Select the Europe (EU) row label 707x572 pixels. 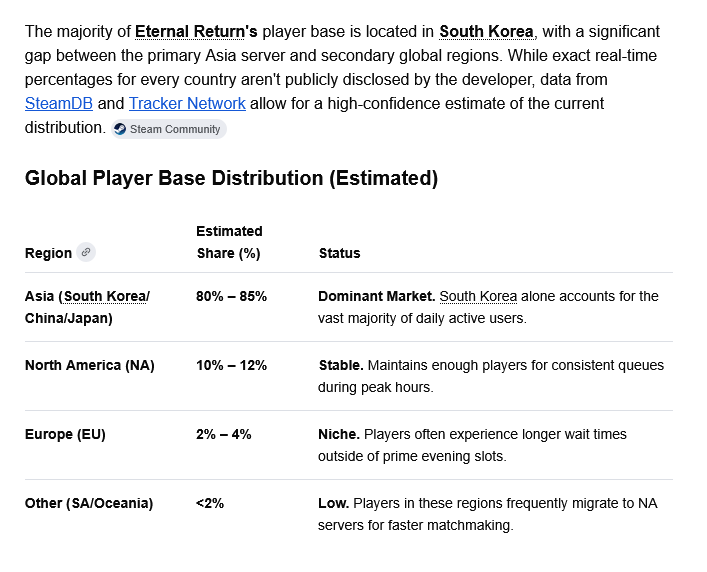(x=65, y=435)
